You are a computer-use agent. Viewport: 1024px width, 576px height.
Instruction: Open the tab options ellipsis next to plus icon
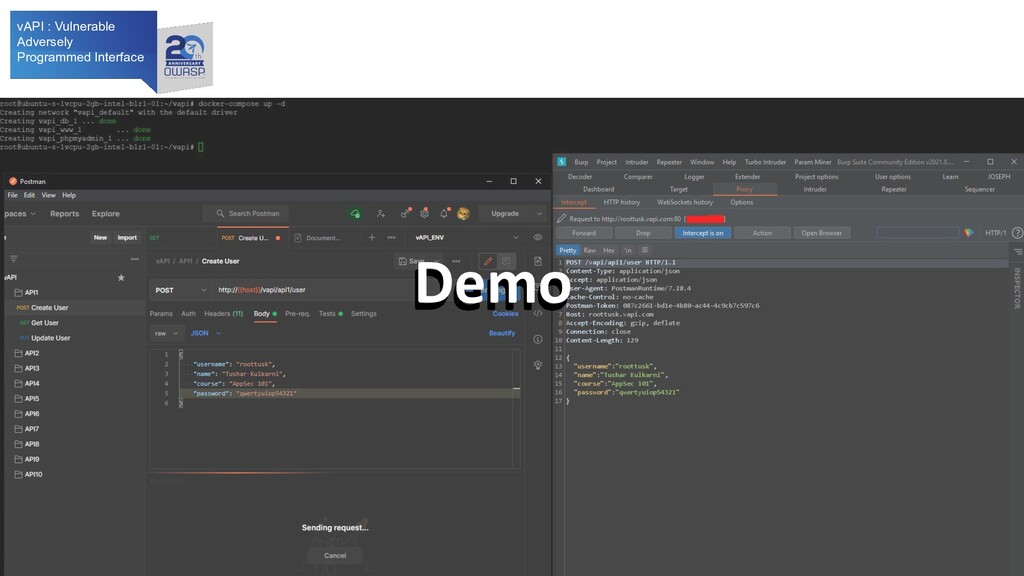[391, 238]
